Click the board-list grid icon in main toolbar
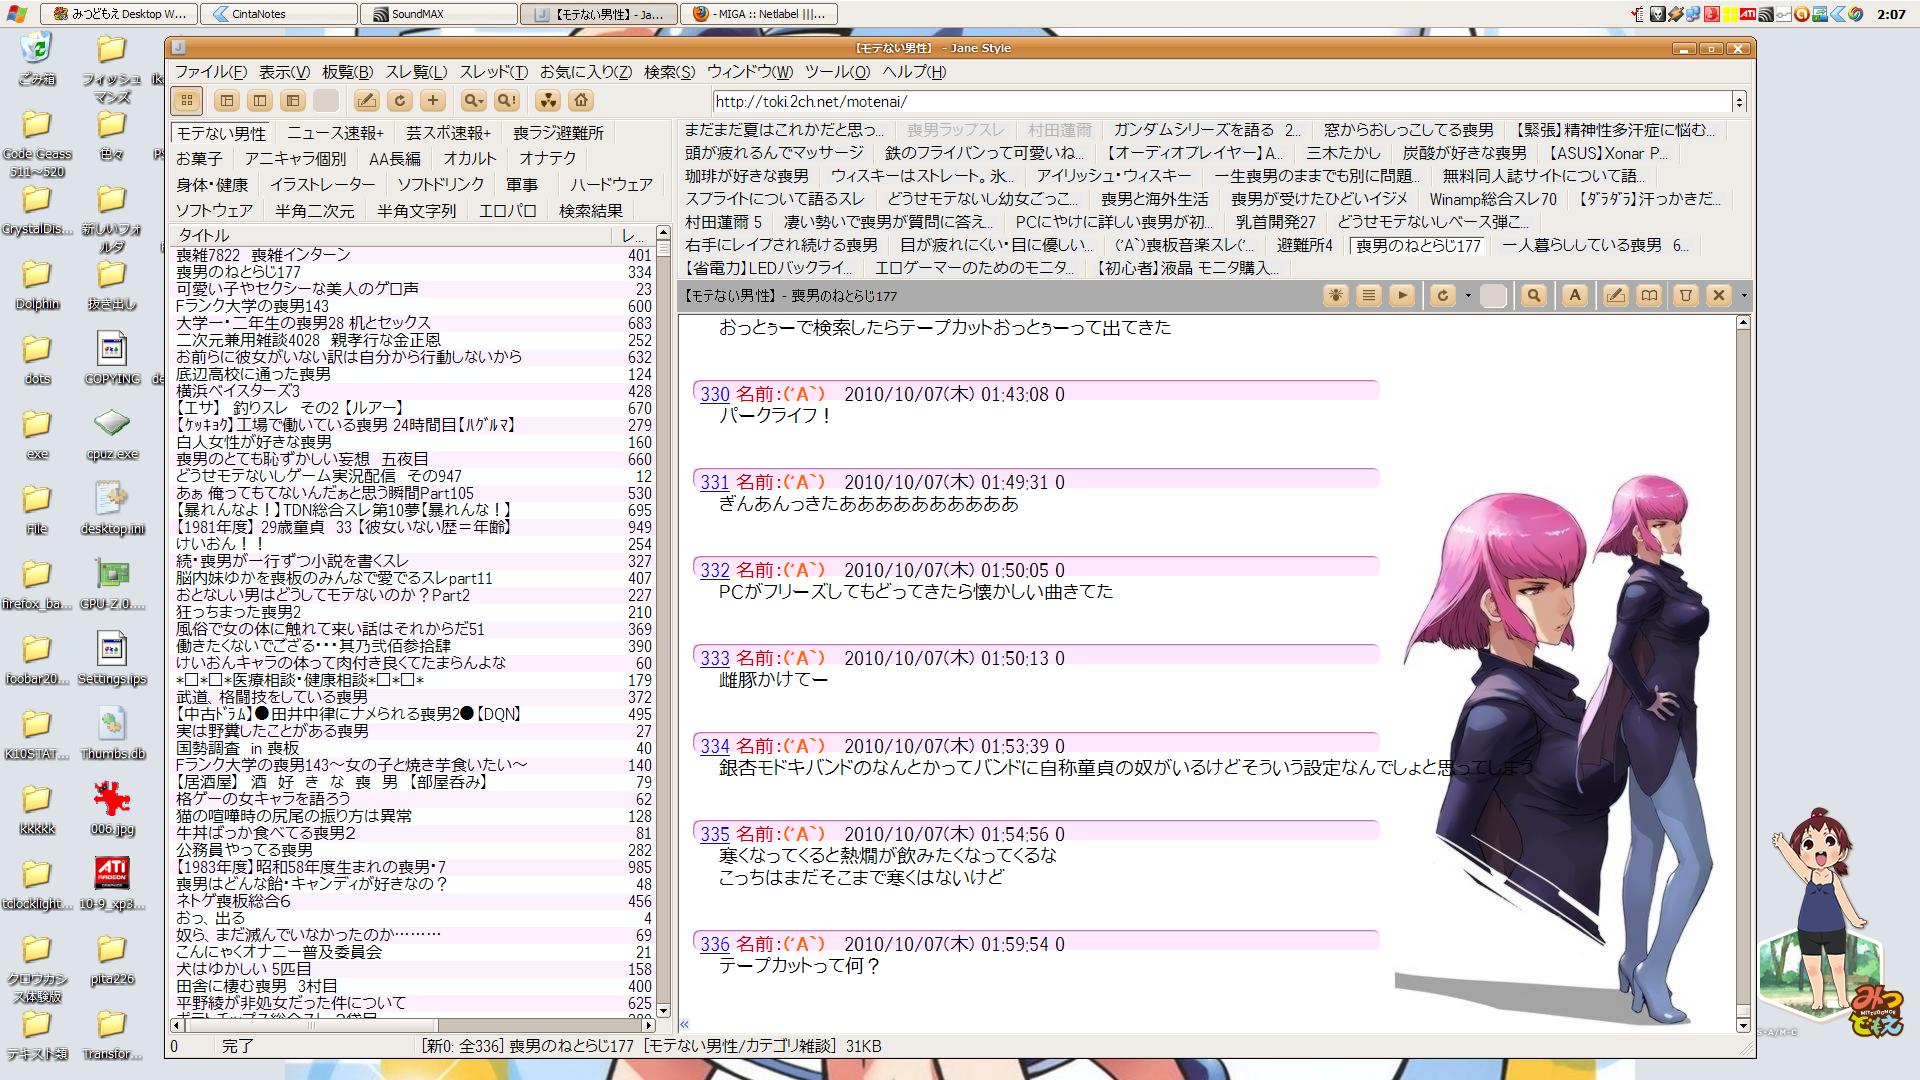Screen dimensions: 1920x1080 187,100
